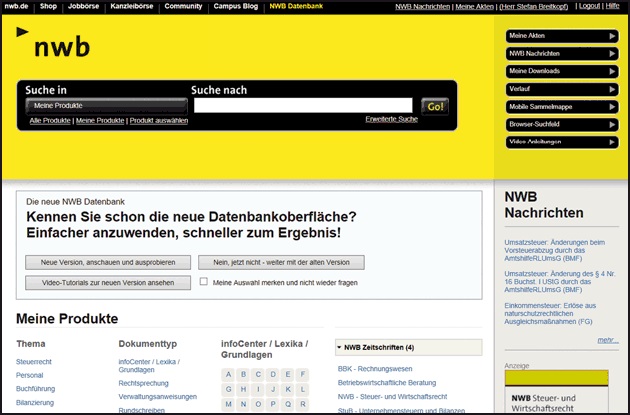Click arrow icon beside Mobile Sammelmappe
Viewport: 630px width, 415px height.
tap(612, 106)
